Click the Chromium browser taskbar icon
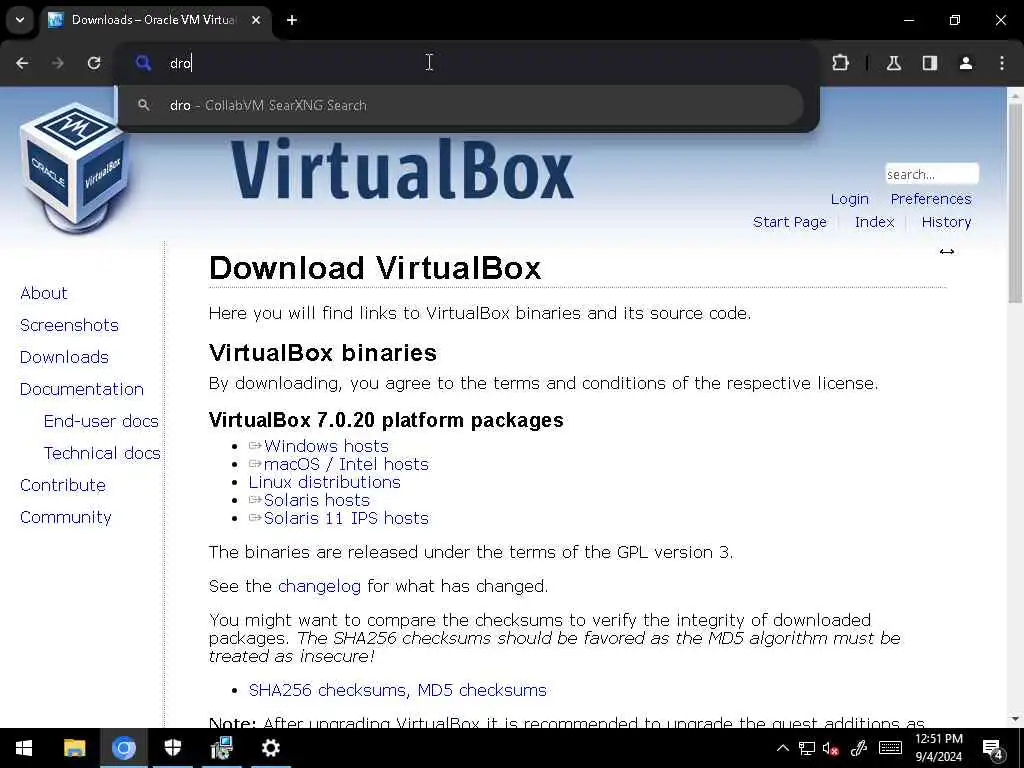The height and width of the screenshot is (768, 1024). coord(123,748)
